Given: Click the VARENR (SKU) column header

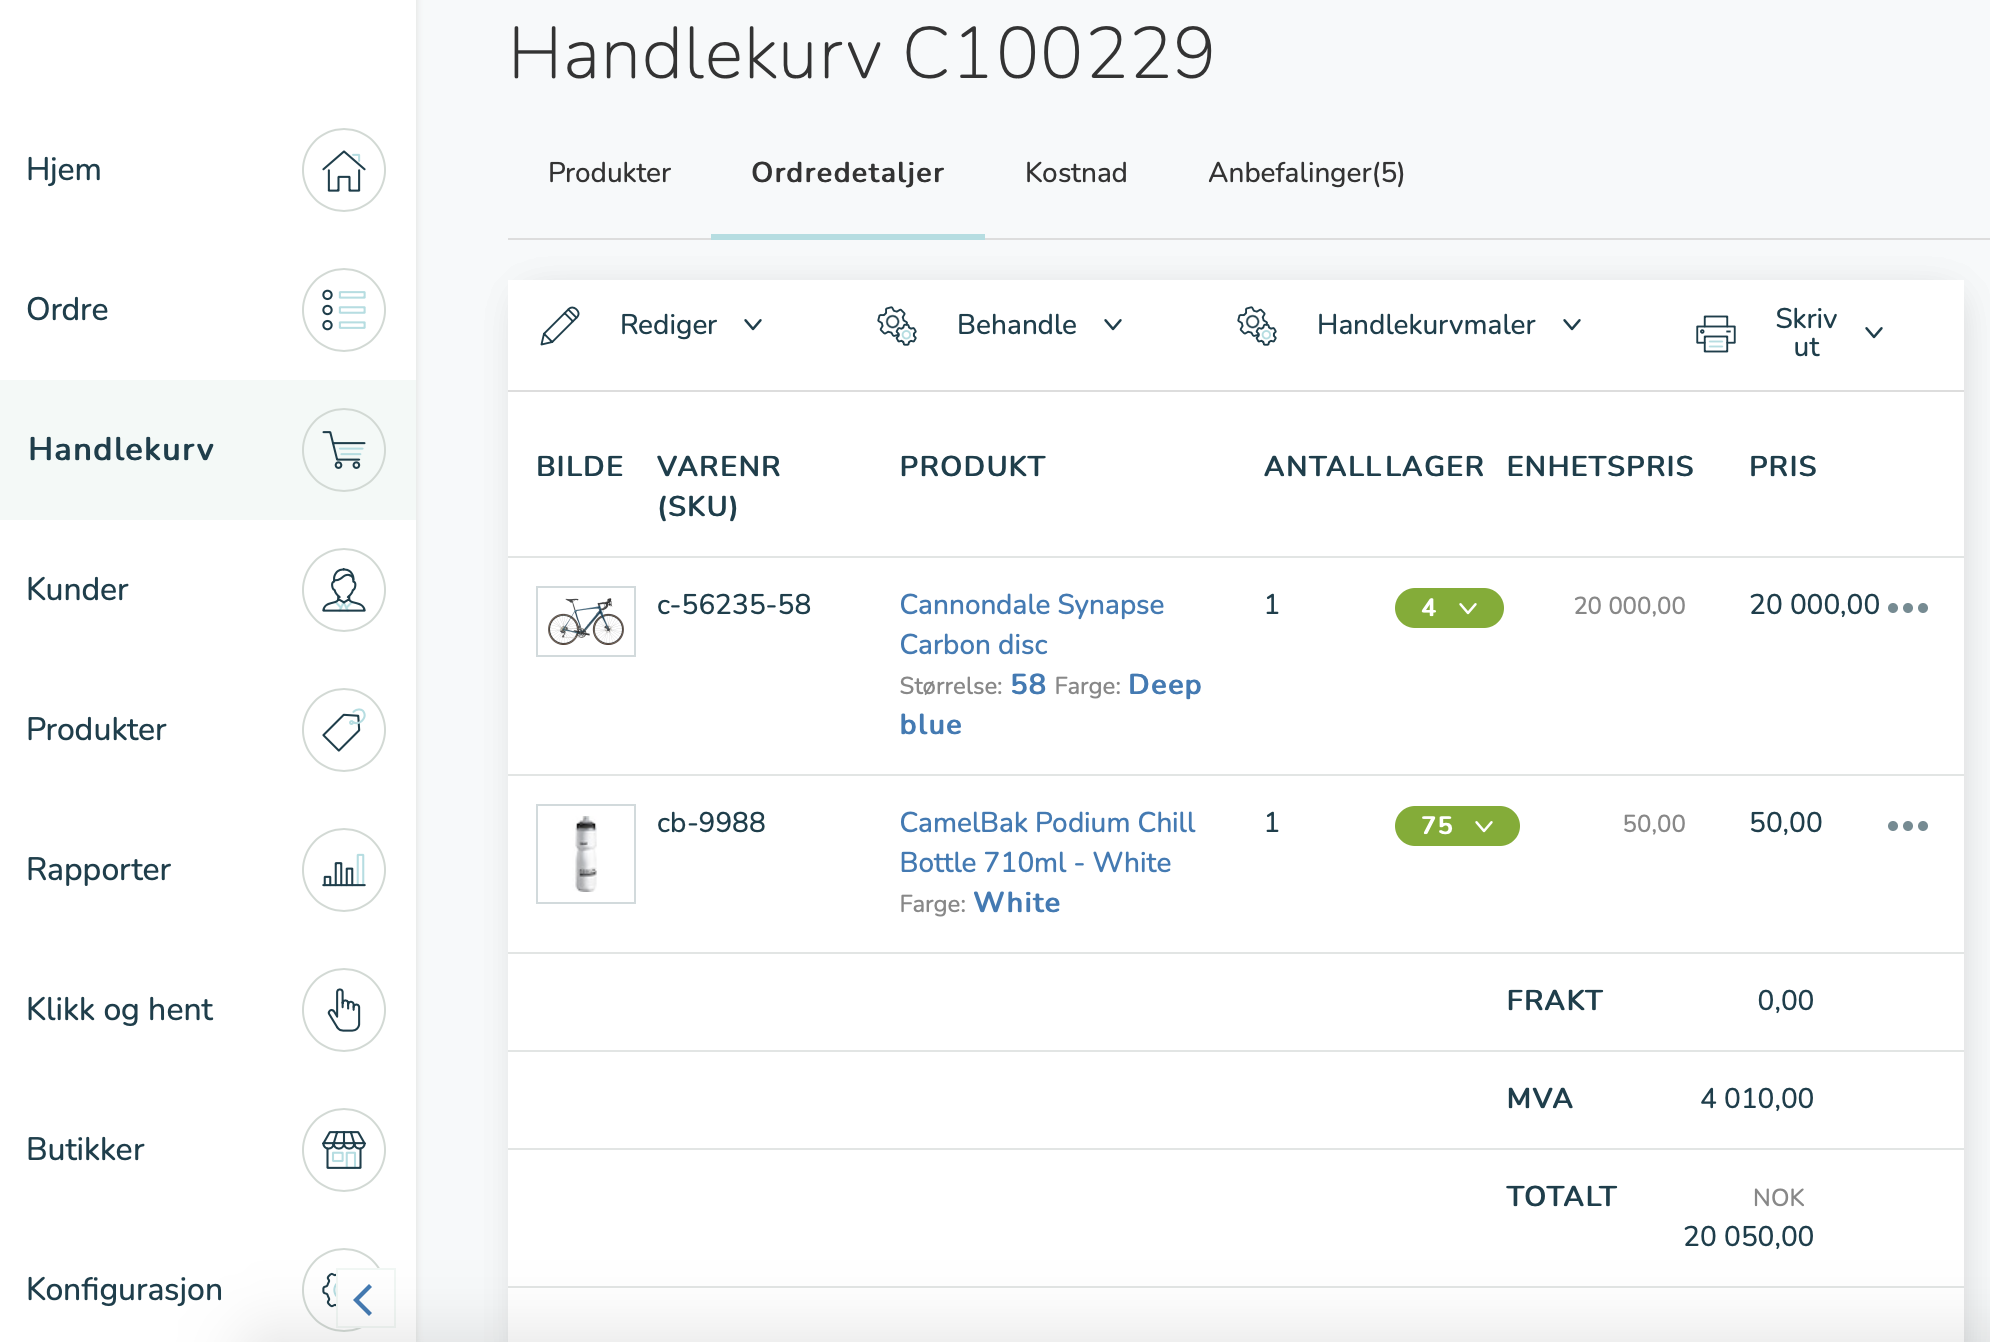Looking at the screenshot, I should (718, 487).
